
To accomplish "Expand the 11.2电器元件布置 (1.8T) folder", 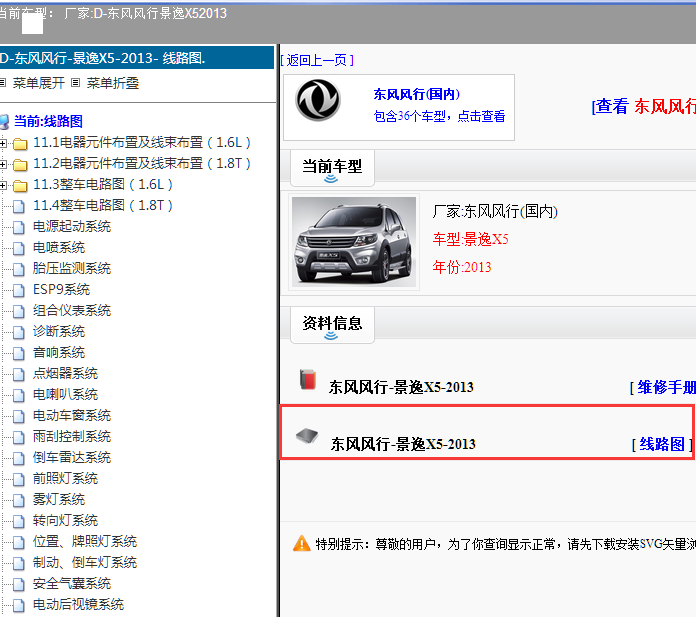I will pos(3,164).
